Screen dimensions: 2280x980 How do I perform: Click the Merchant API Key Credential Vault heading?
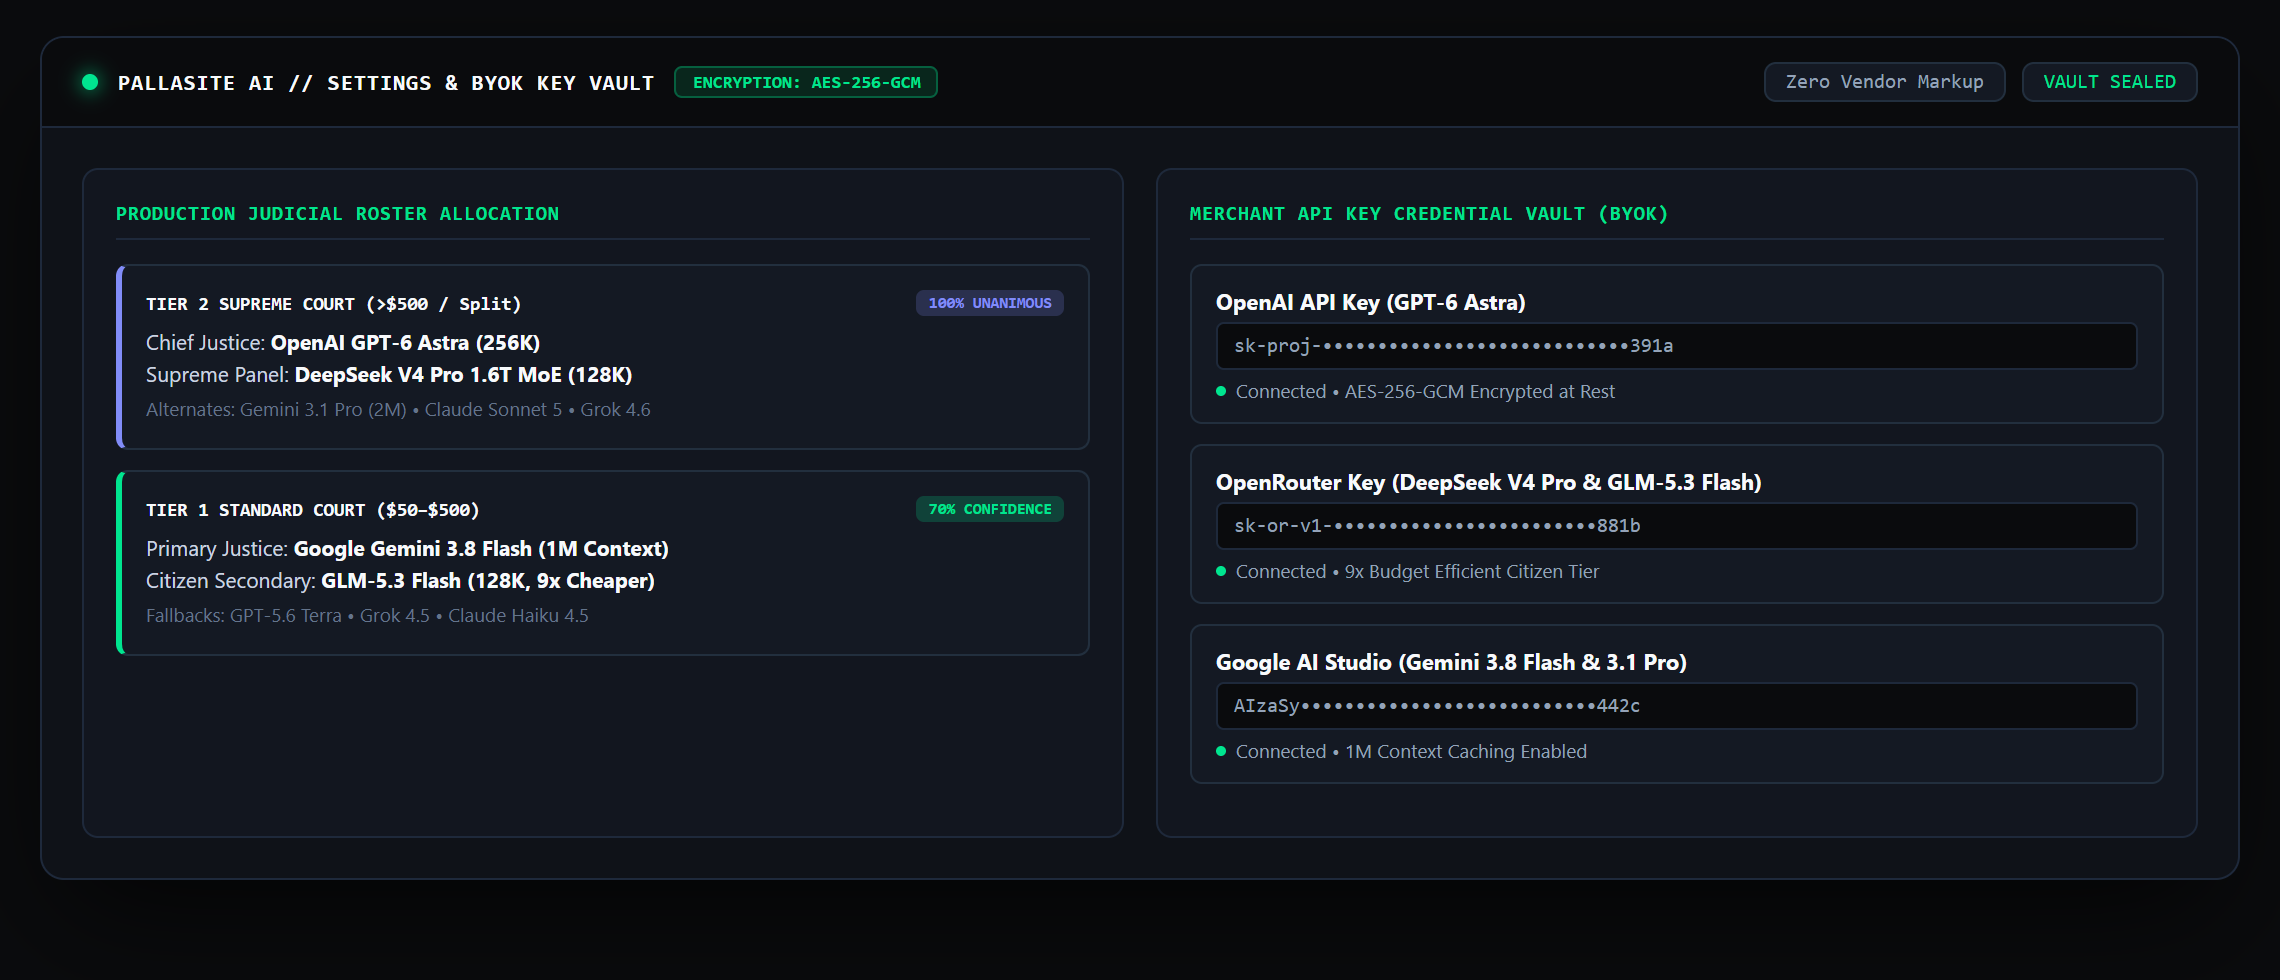click(1428, 214)
